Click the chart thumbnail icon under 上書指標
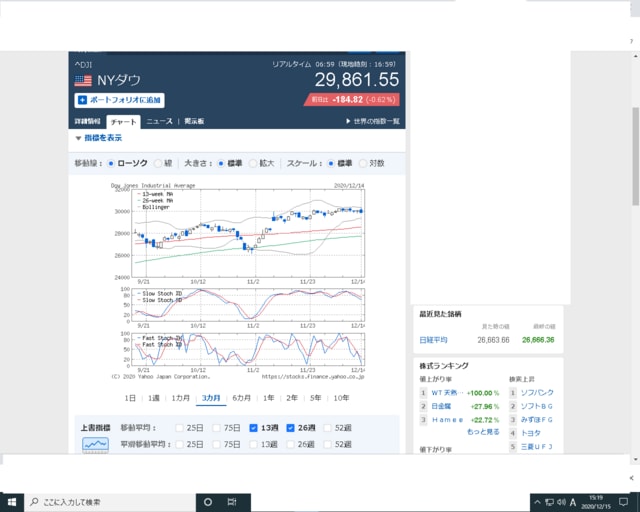This screenshot has height=512, width=640. [x=96, y=445]
